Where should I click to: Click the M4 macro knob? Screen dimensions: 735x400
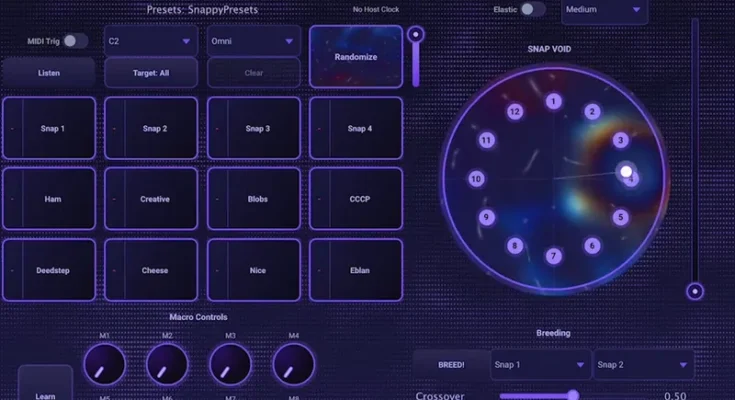pos(294,365)
